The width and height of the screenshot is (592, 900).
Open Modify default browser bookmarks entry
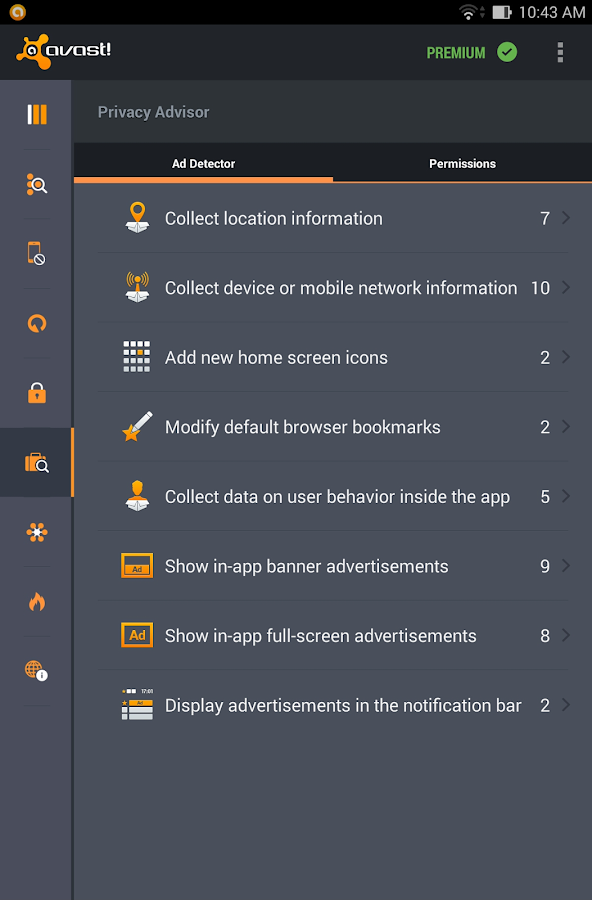point(333,427)
